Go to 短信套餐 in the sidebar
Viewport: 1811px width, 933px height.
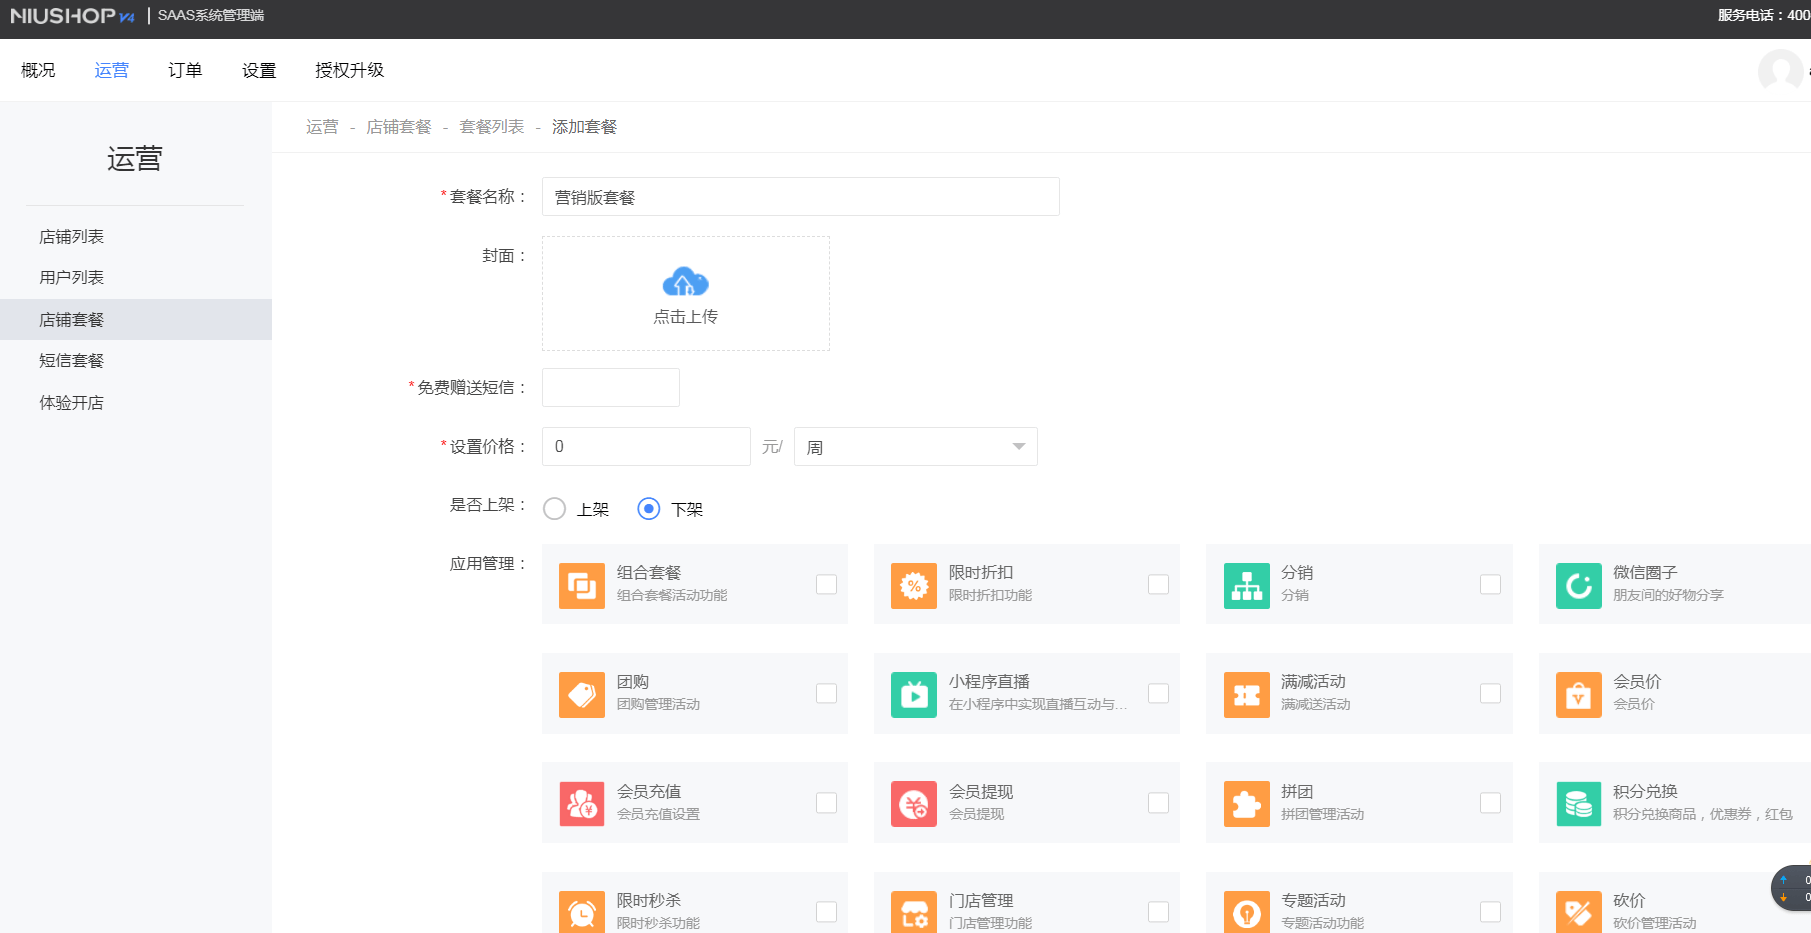(x=70, y=360)
